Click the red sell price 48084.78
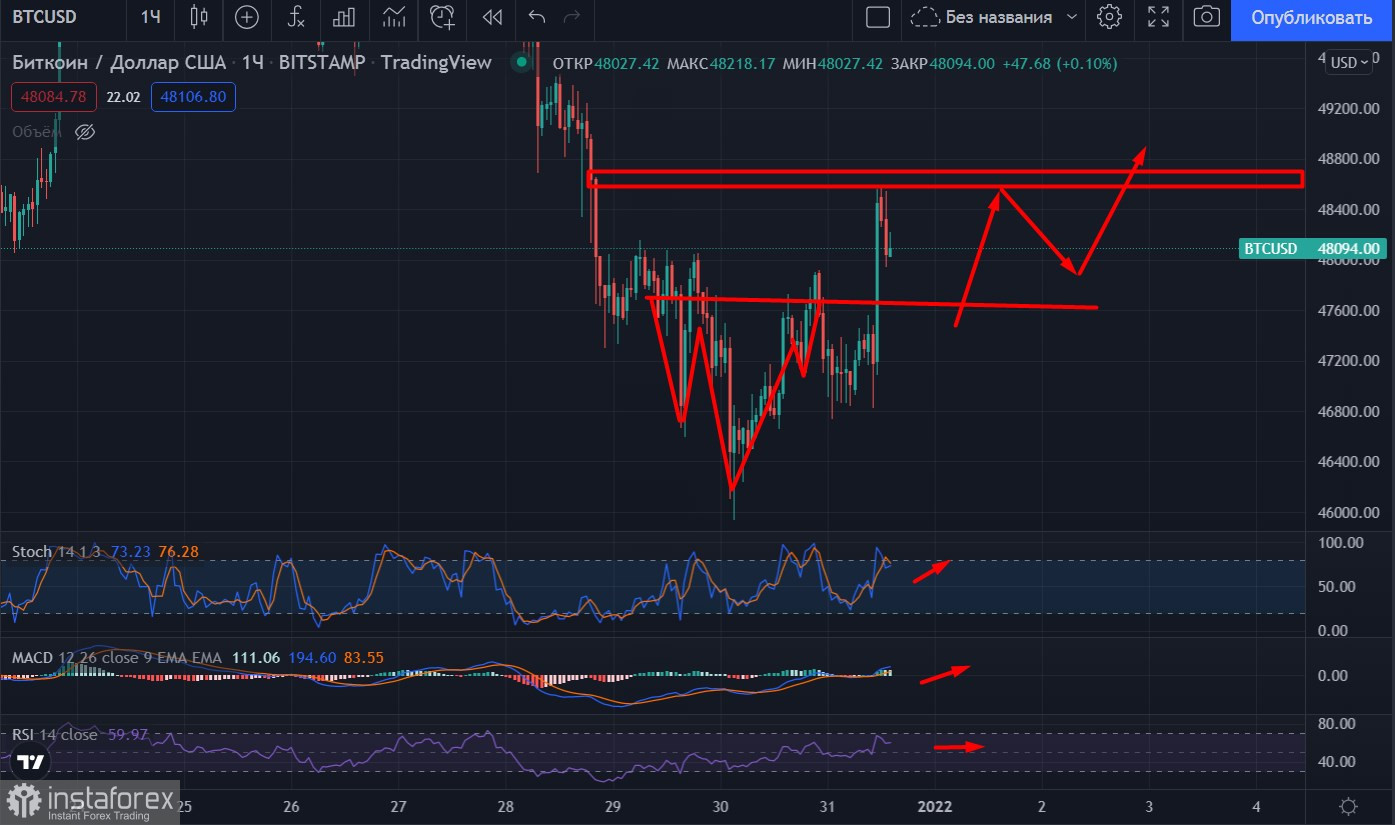The width and height of the screenshot is (1395, 825). pyautogui.click(x=53, y=97)
